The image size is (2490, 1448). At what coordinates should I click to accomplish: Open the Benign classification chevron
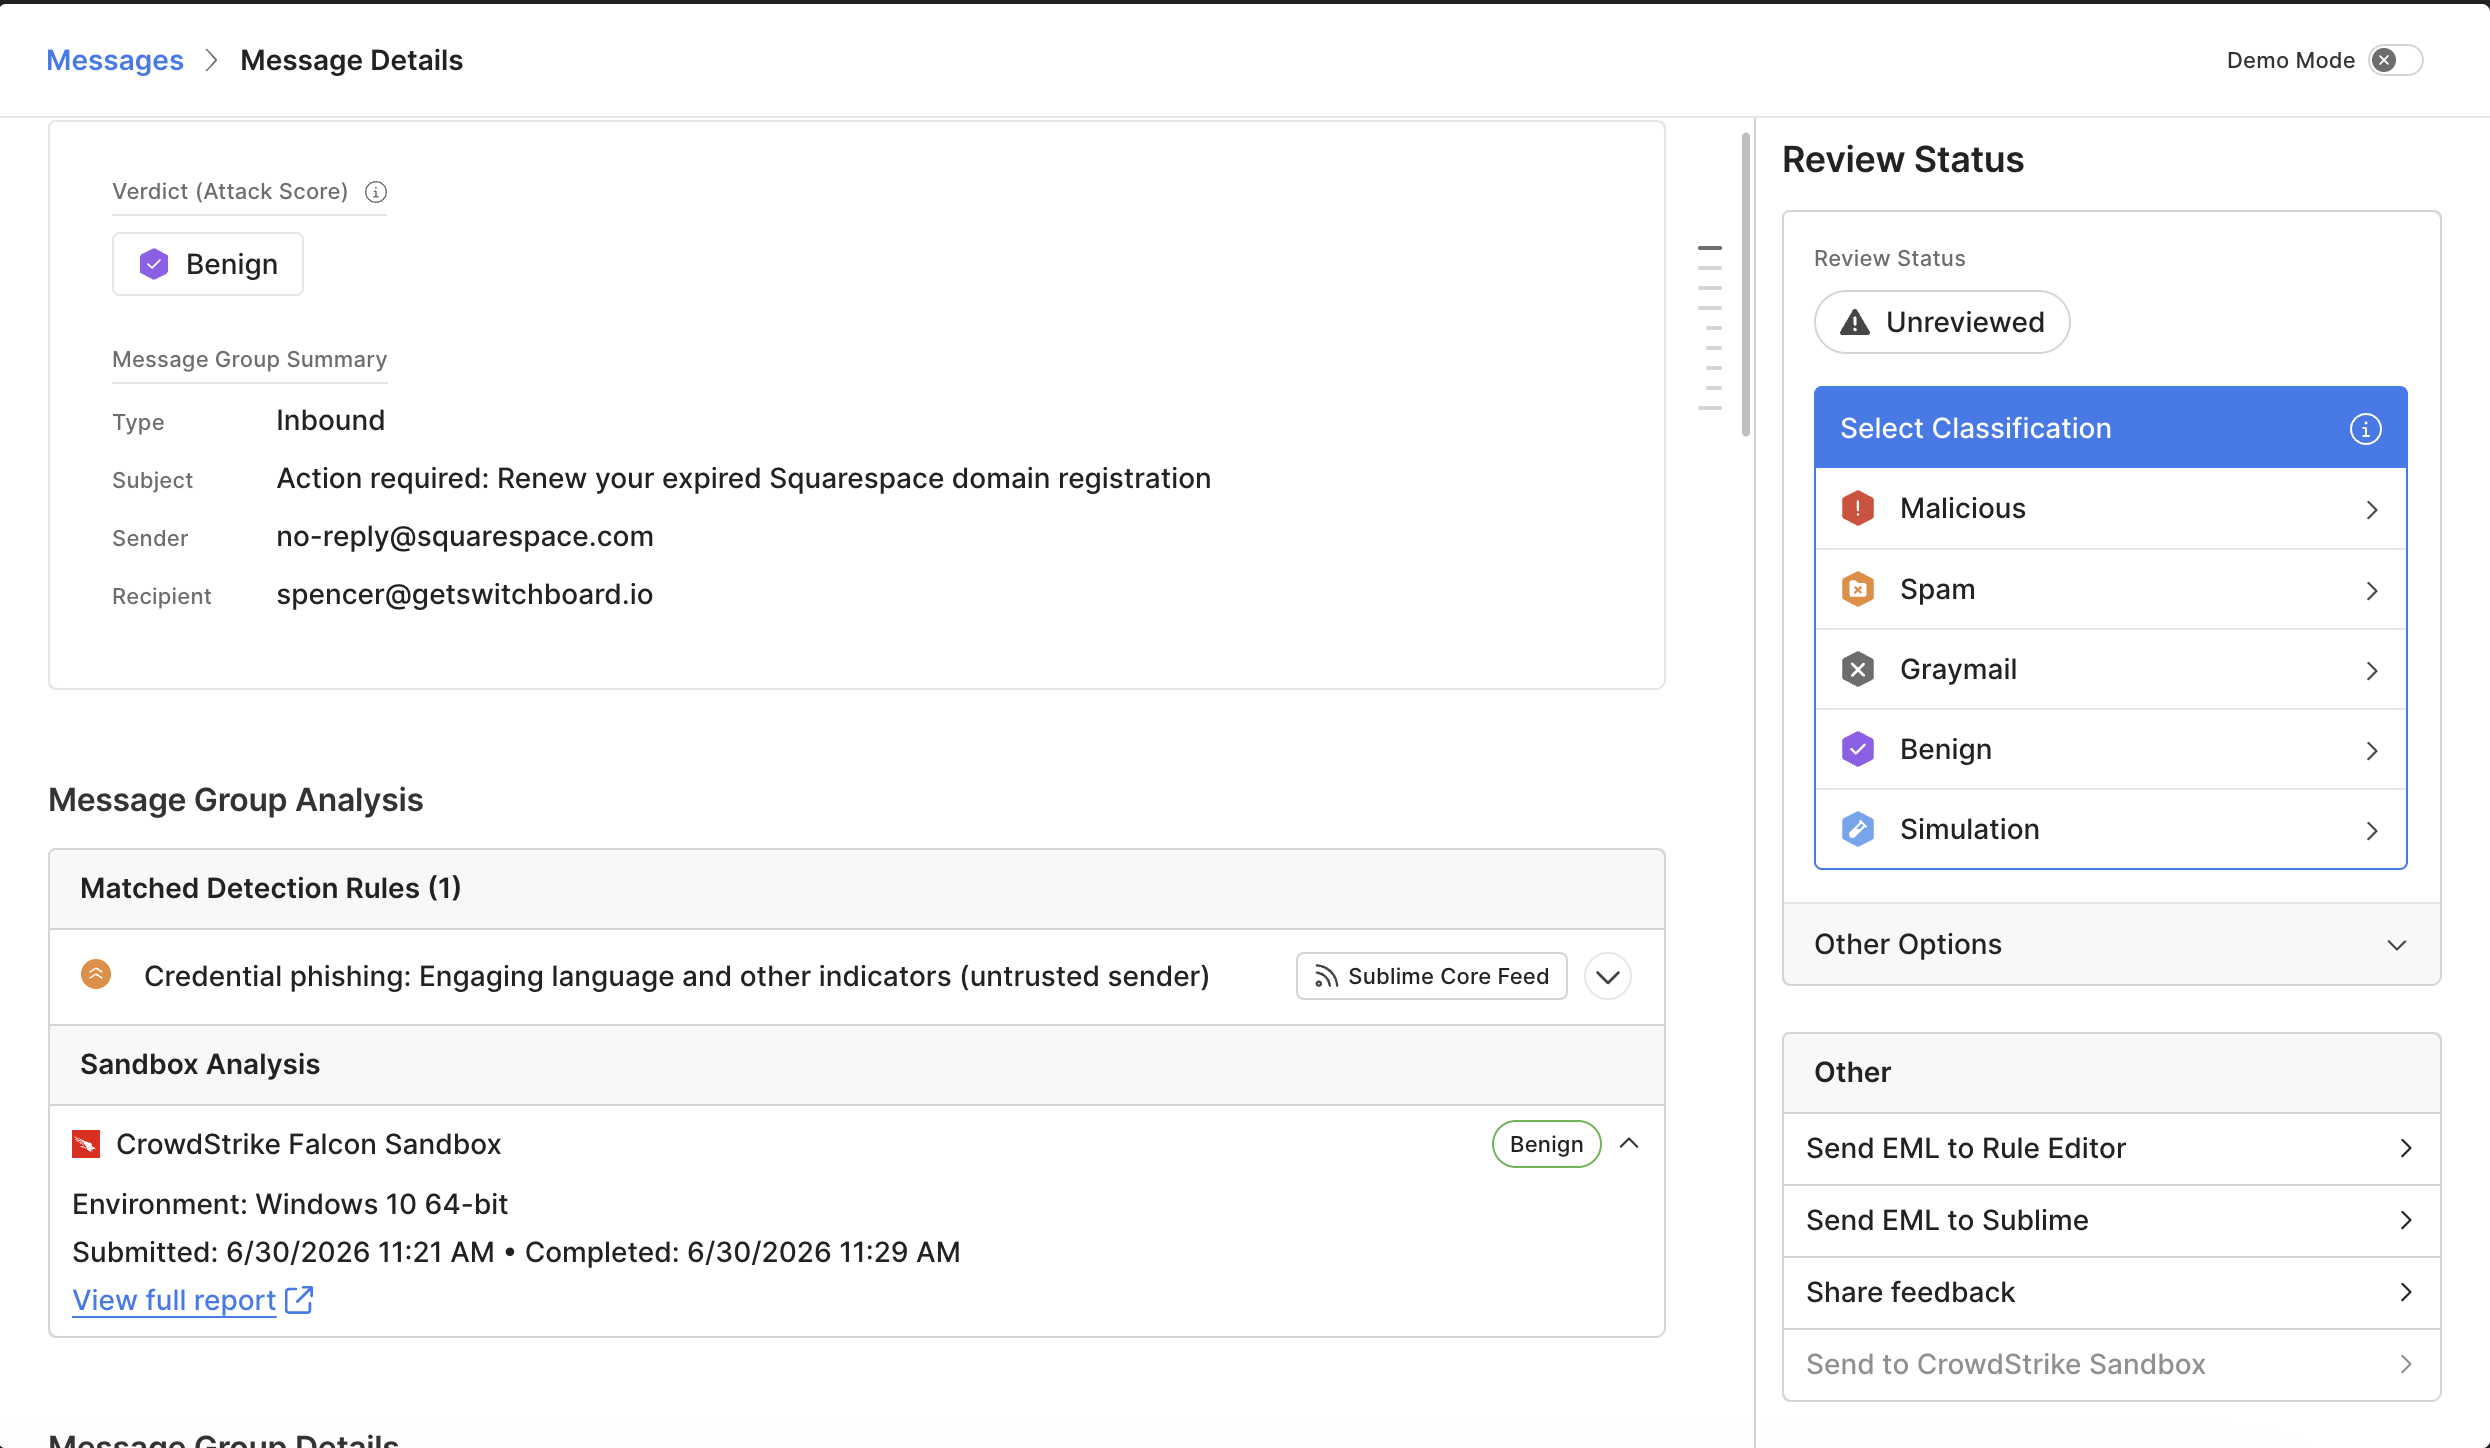[2372, 751]
